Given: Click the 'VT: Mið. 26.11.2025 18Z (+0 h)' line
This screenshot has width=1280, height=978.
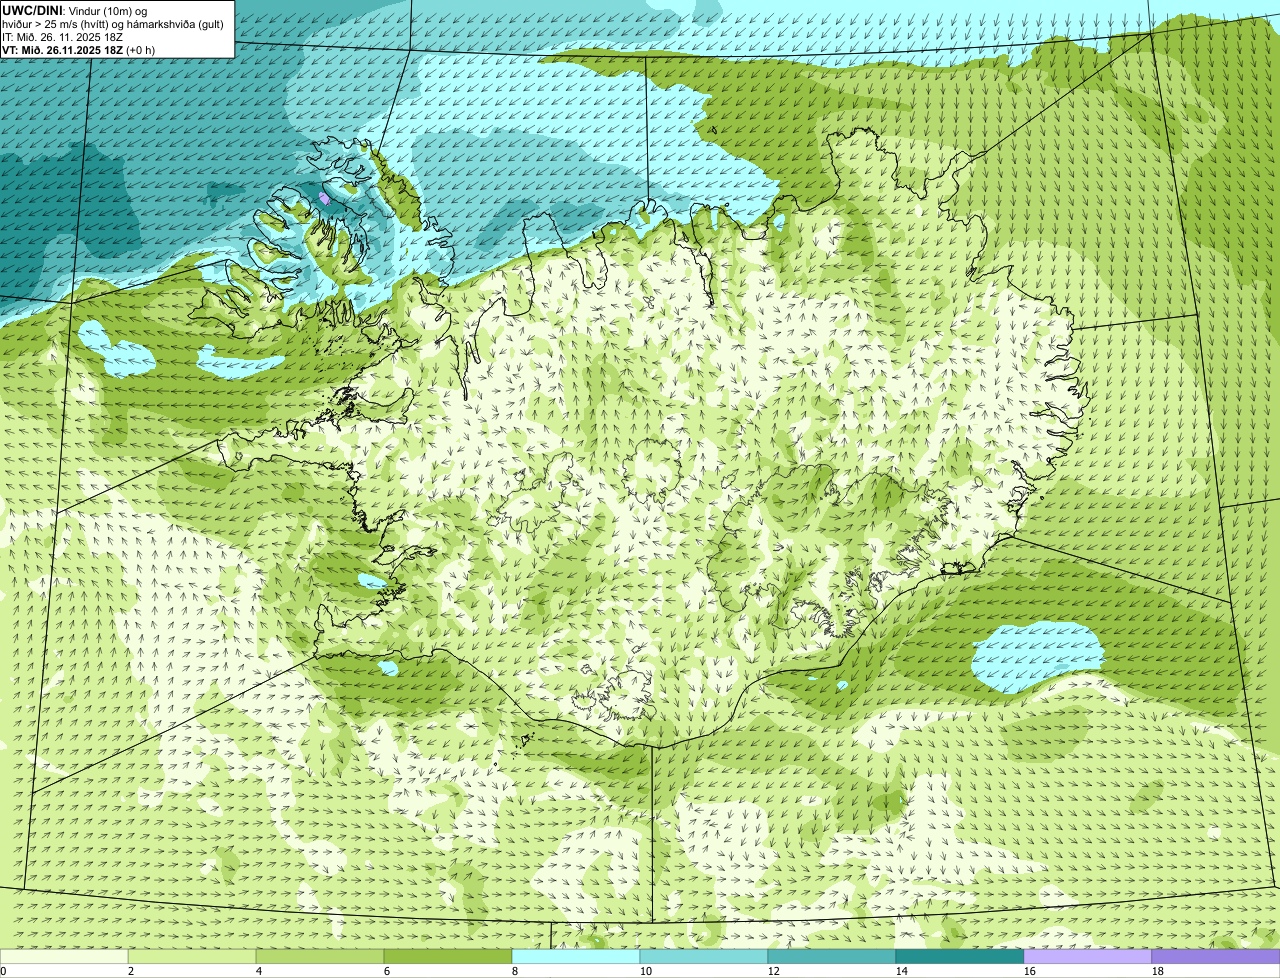Looking at the screenshot, I should (x=78, y=50).
